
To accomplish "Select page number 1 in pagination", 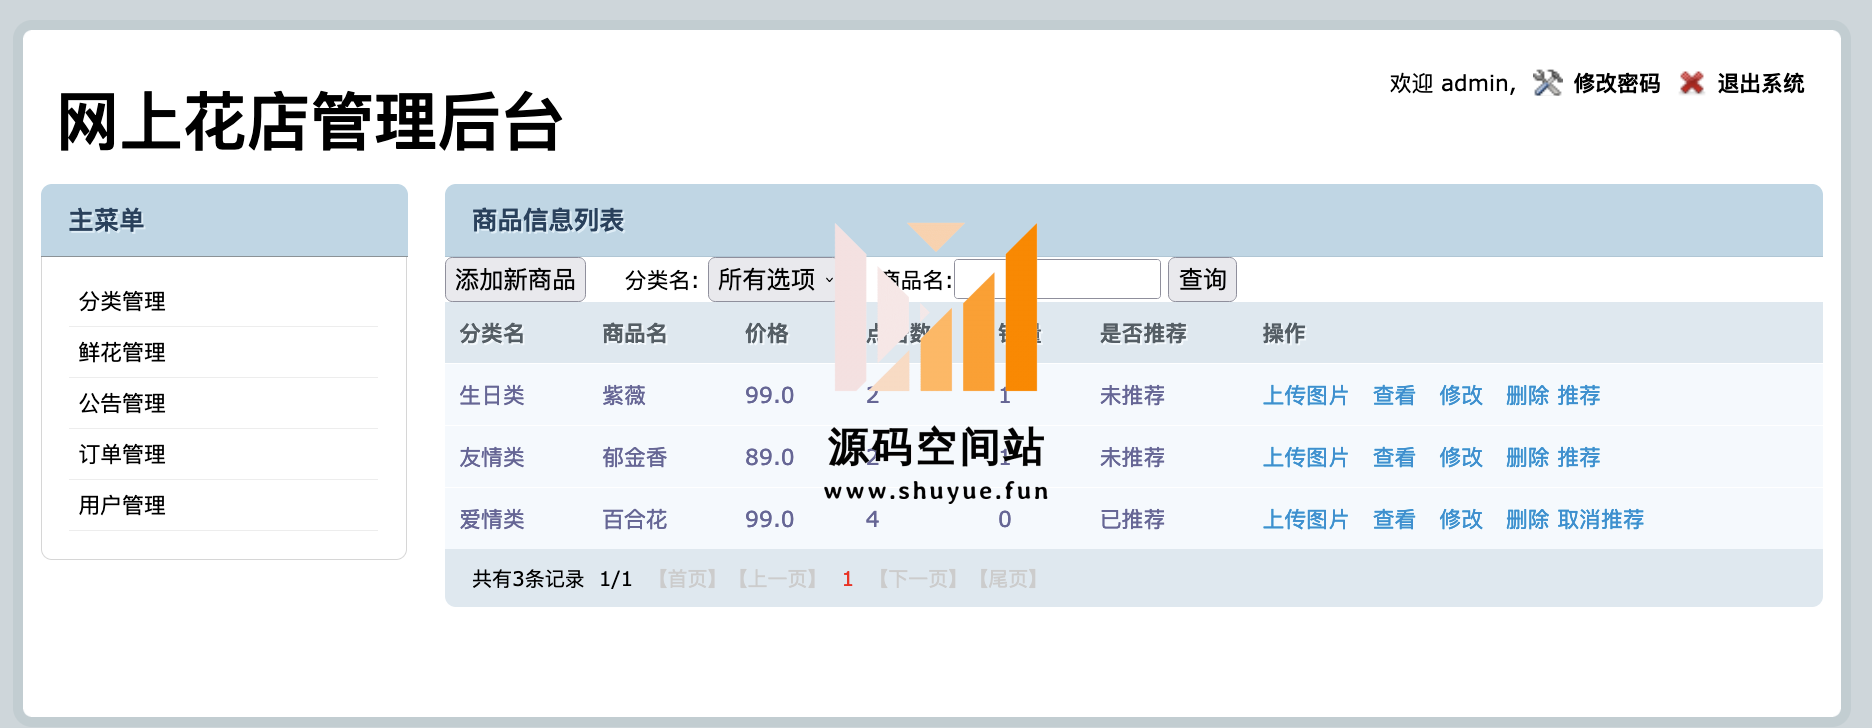I will [x=847, y=579].
